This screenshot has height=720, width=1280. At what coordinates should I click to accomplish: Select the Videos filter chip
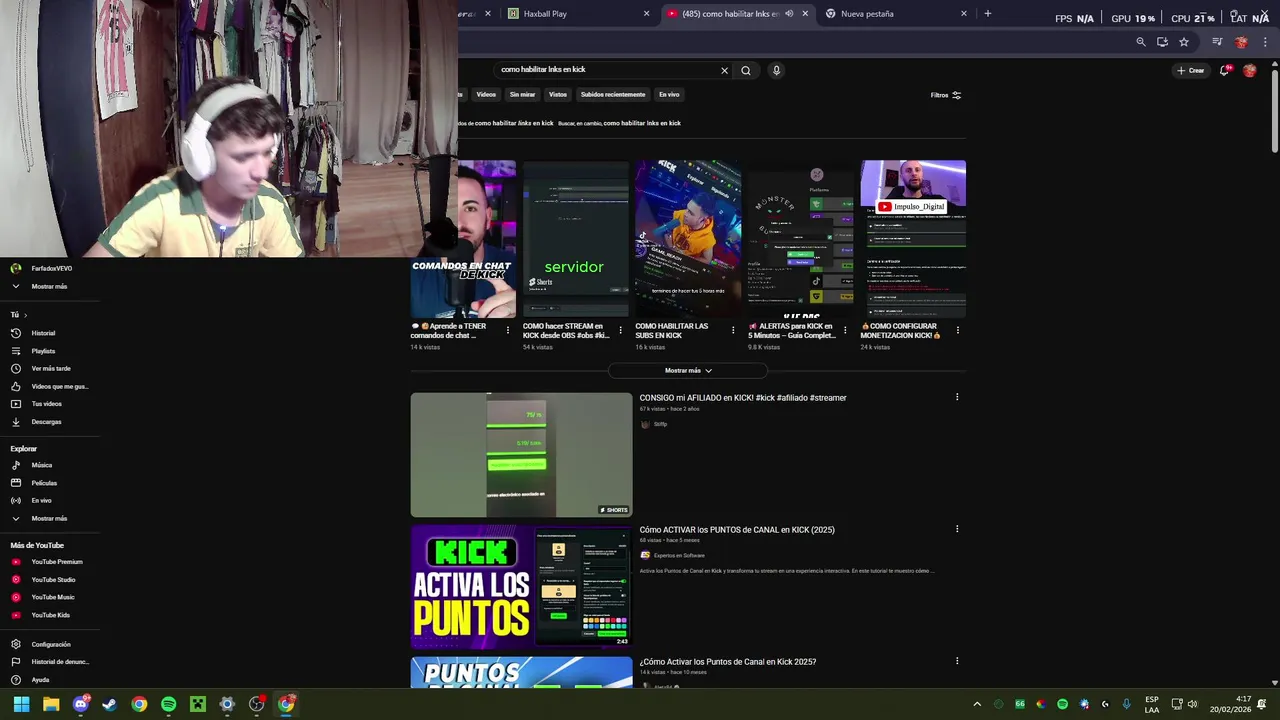pos(486,95)
